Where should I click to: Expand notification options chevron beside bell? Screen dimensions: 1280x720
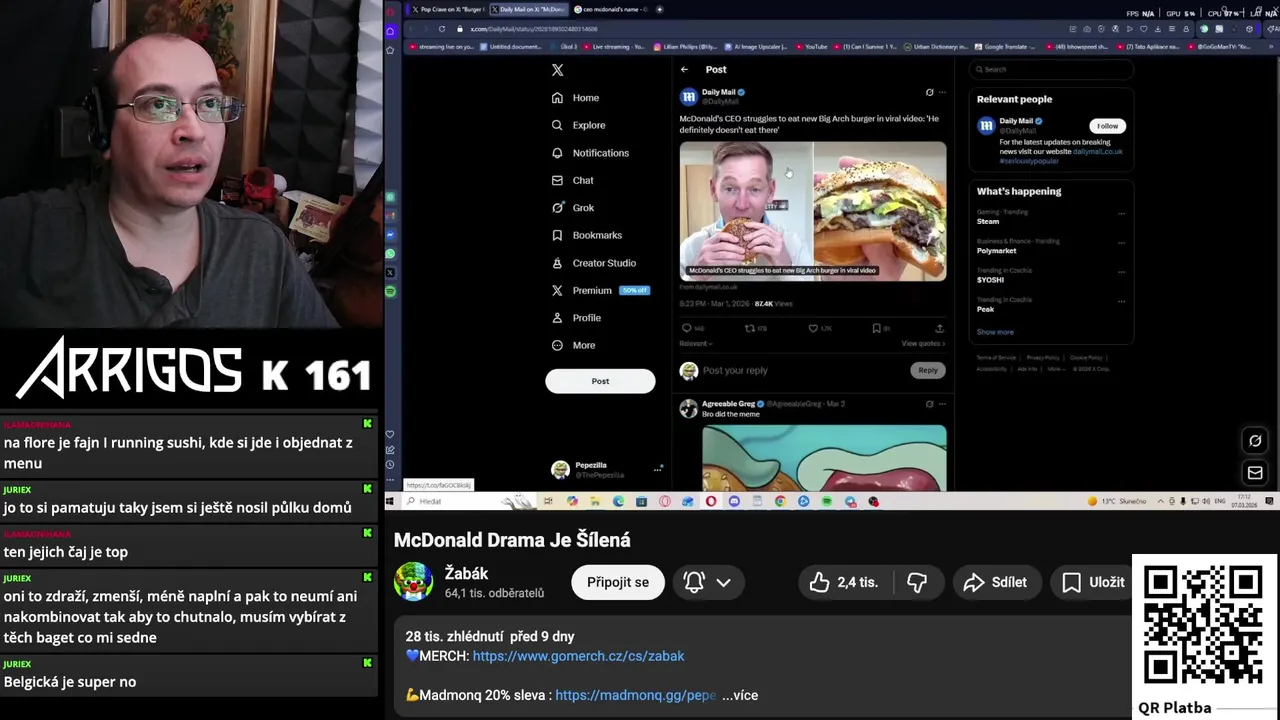[723, 582]
